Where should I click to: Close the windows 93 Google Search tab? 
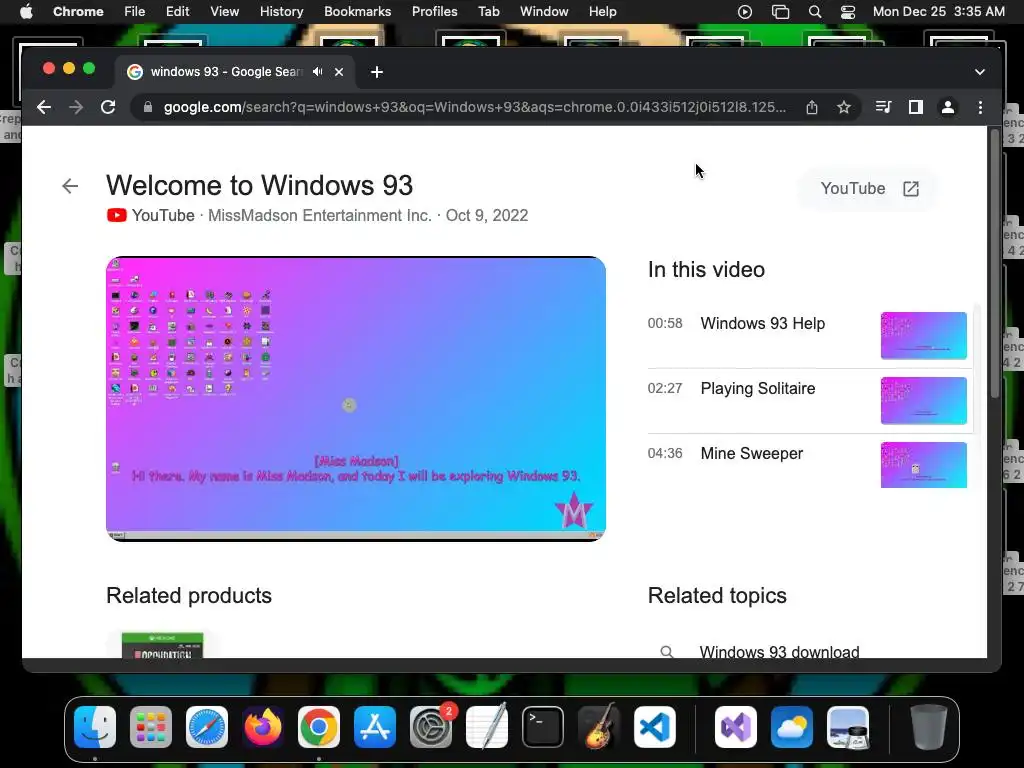(x=339, y=72)
